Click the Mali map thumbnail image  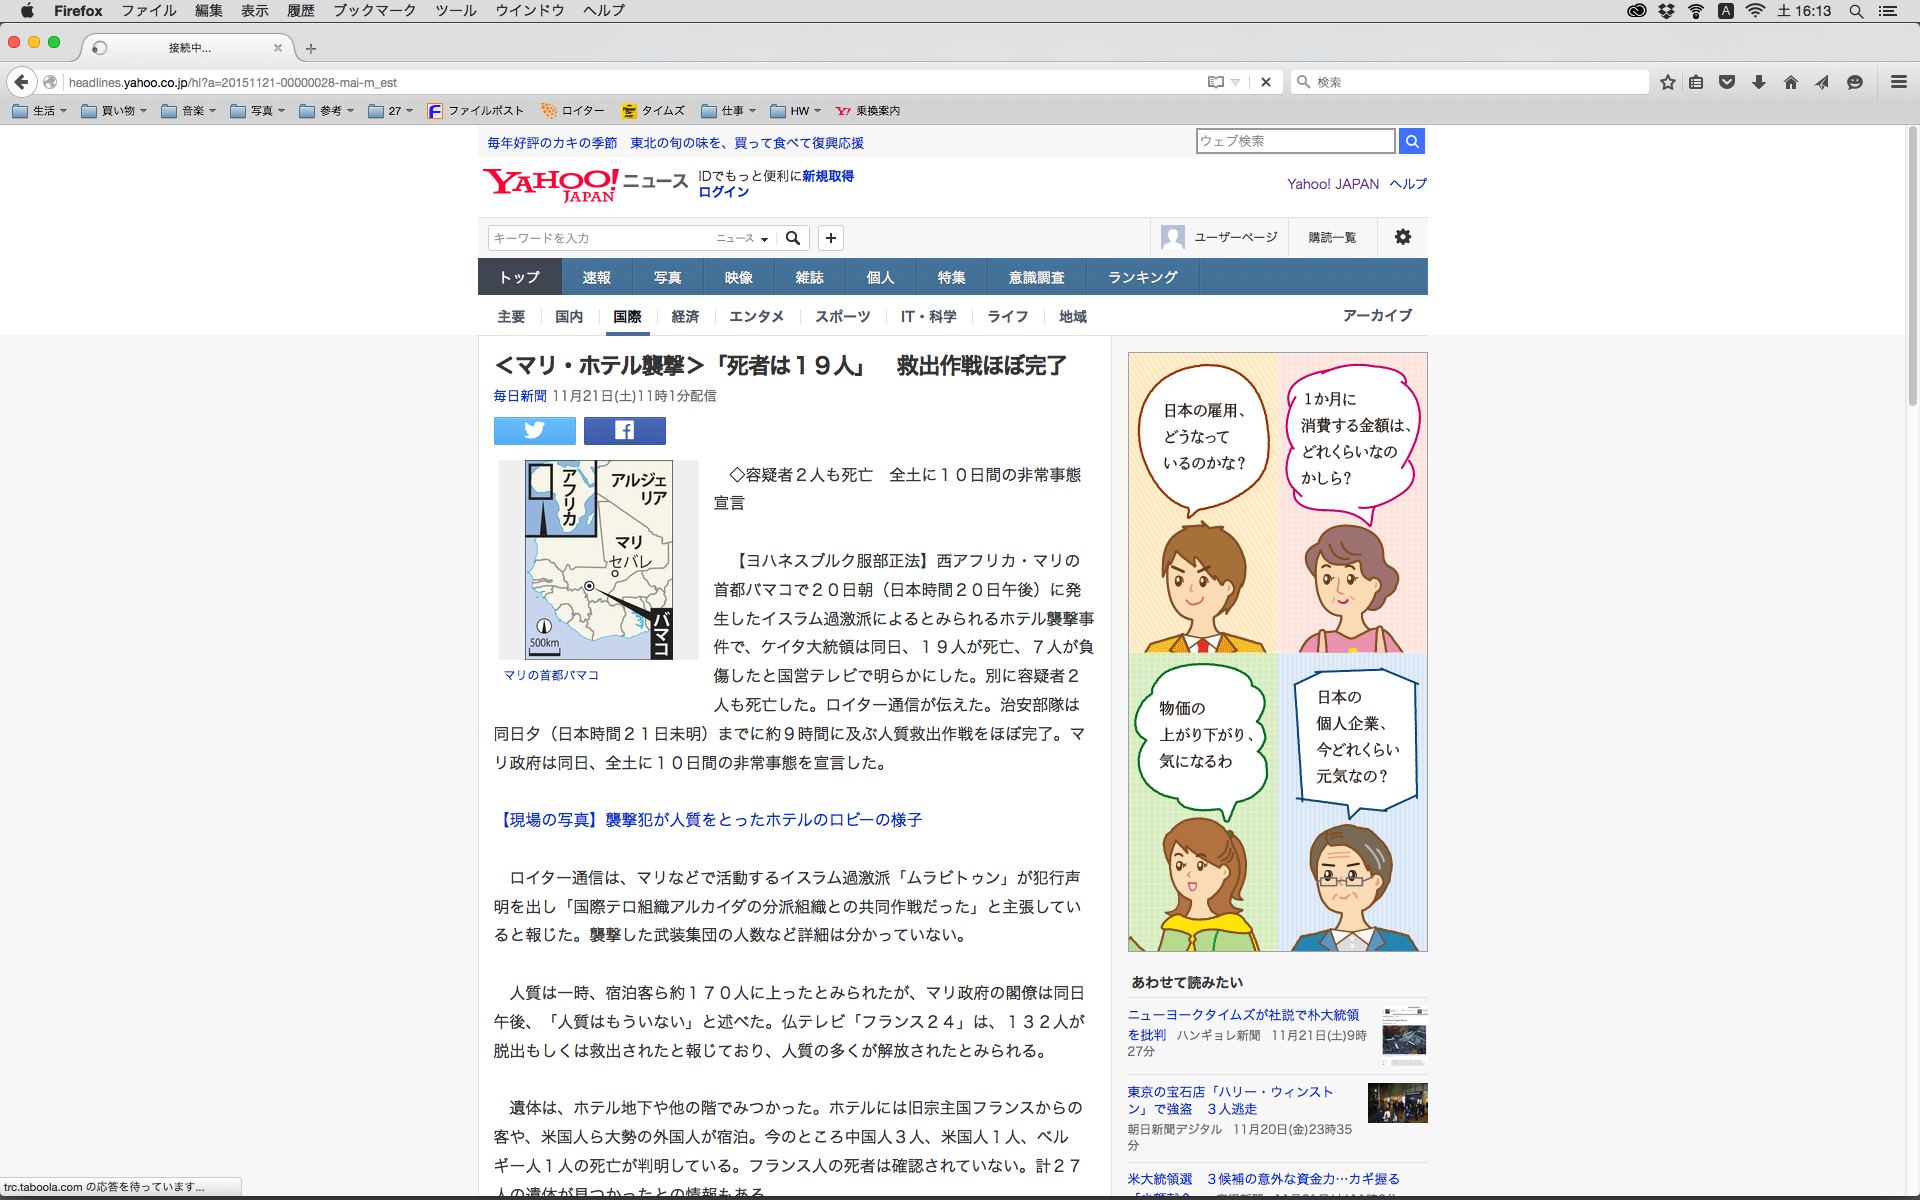click(x=598, y=559)
